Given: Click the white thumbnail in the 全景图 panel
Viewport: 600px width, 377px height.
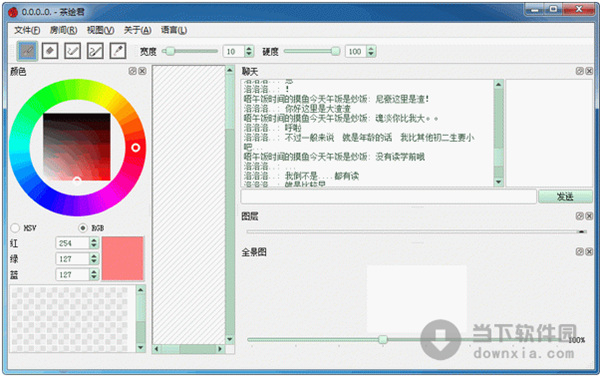Looking at the screenshot, I should click(x=417, y=299).
